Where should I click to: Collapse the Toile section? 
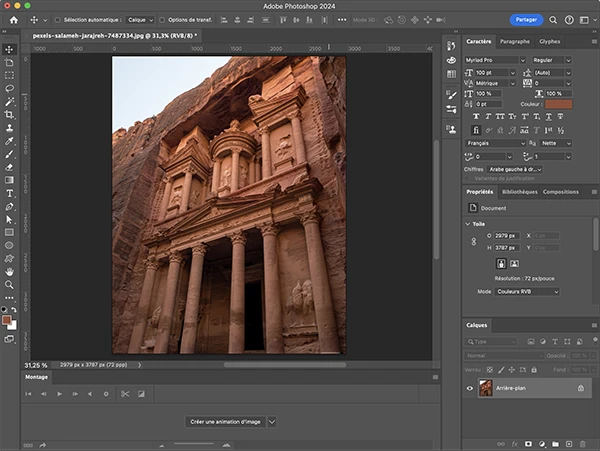coord(467,224)
